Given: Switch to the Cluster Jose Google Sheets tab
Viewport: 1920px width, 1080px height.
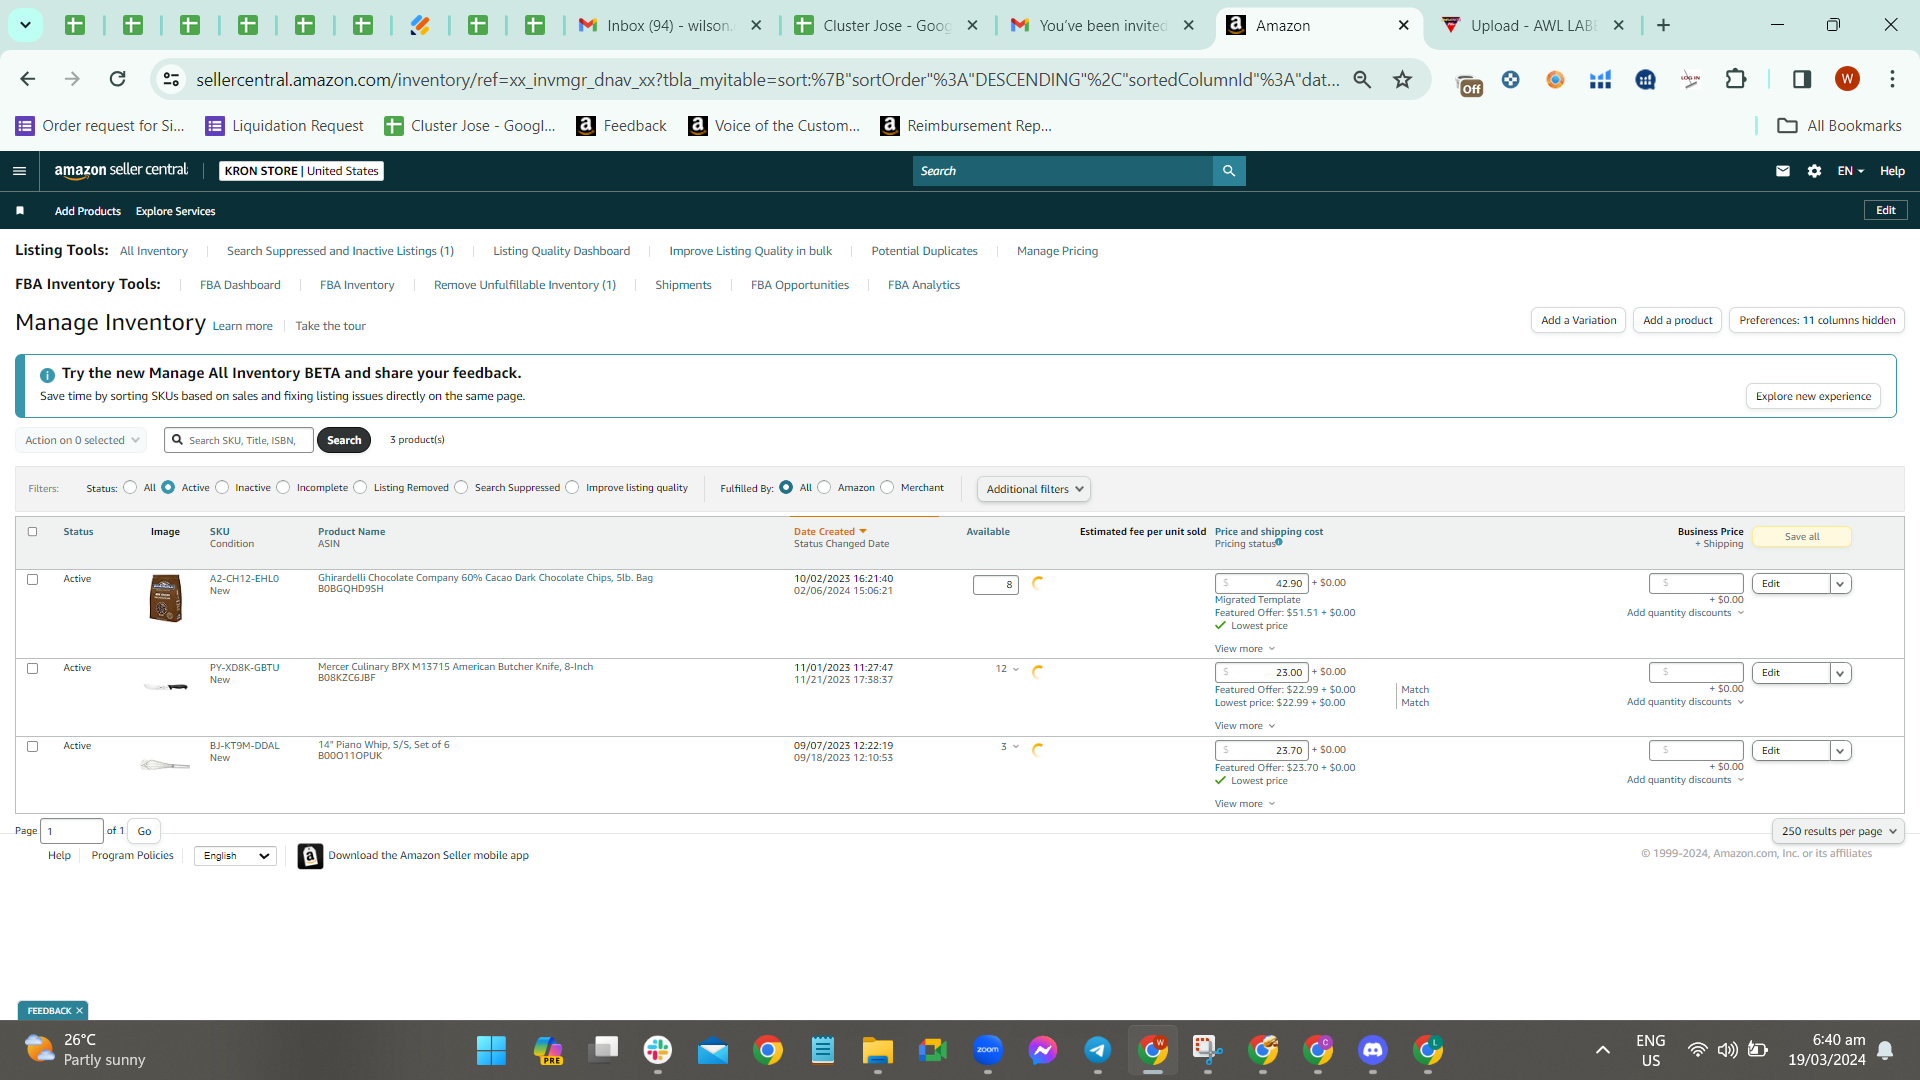Looking at the screenshot, I should (x=888, y=26).
